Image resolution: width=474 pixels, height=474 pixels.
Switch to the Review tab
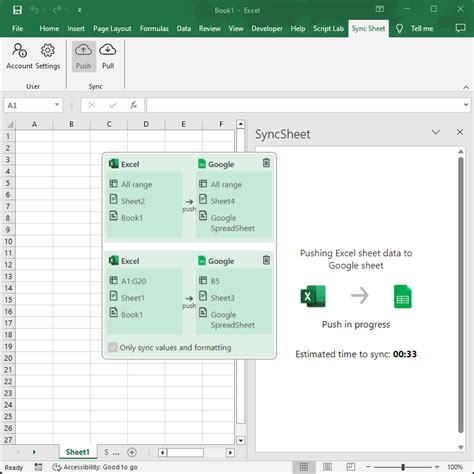point(210,29)
